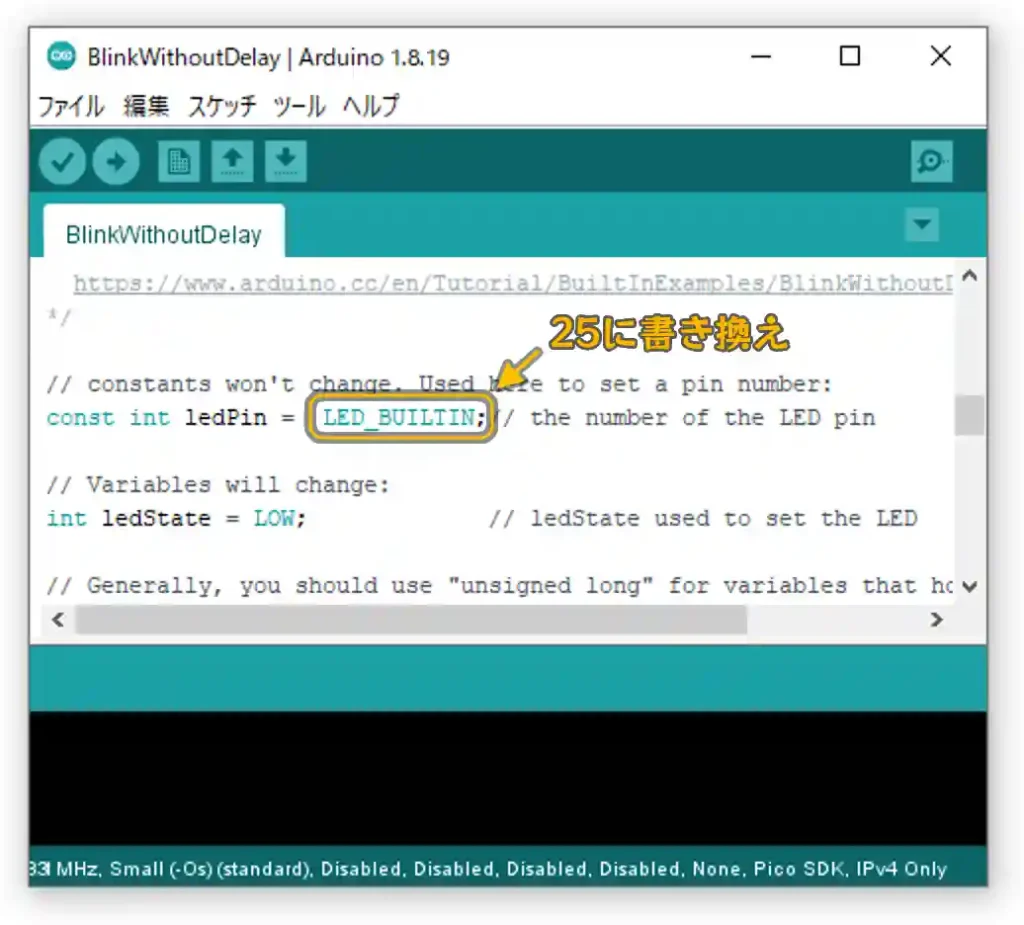
Task: Save the sketch with the Save icon
Action: 285,161
